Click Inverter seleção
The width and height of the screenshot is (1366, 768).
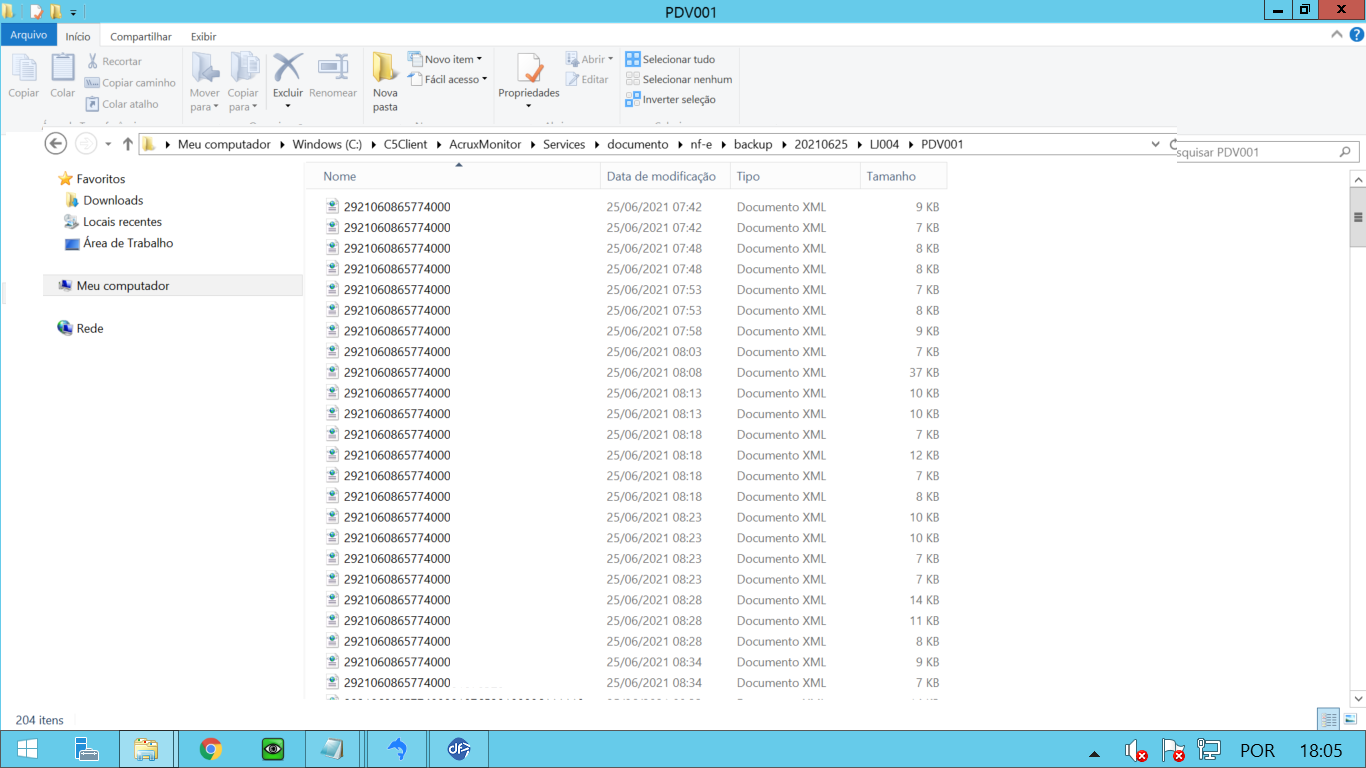pos(670,99)
